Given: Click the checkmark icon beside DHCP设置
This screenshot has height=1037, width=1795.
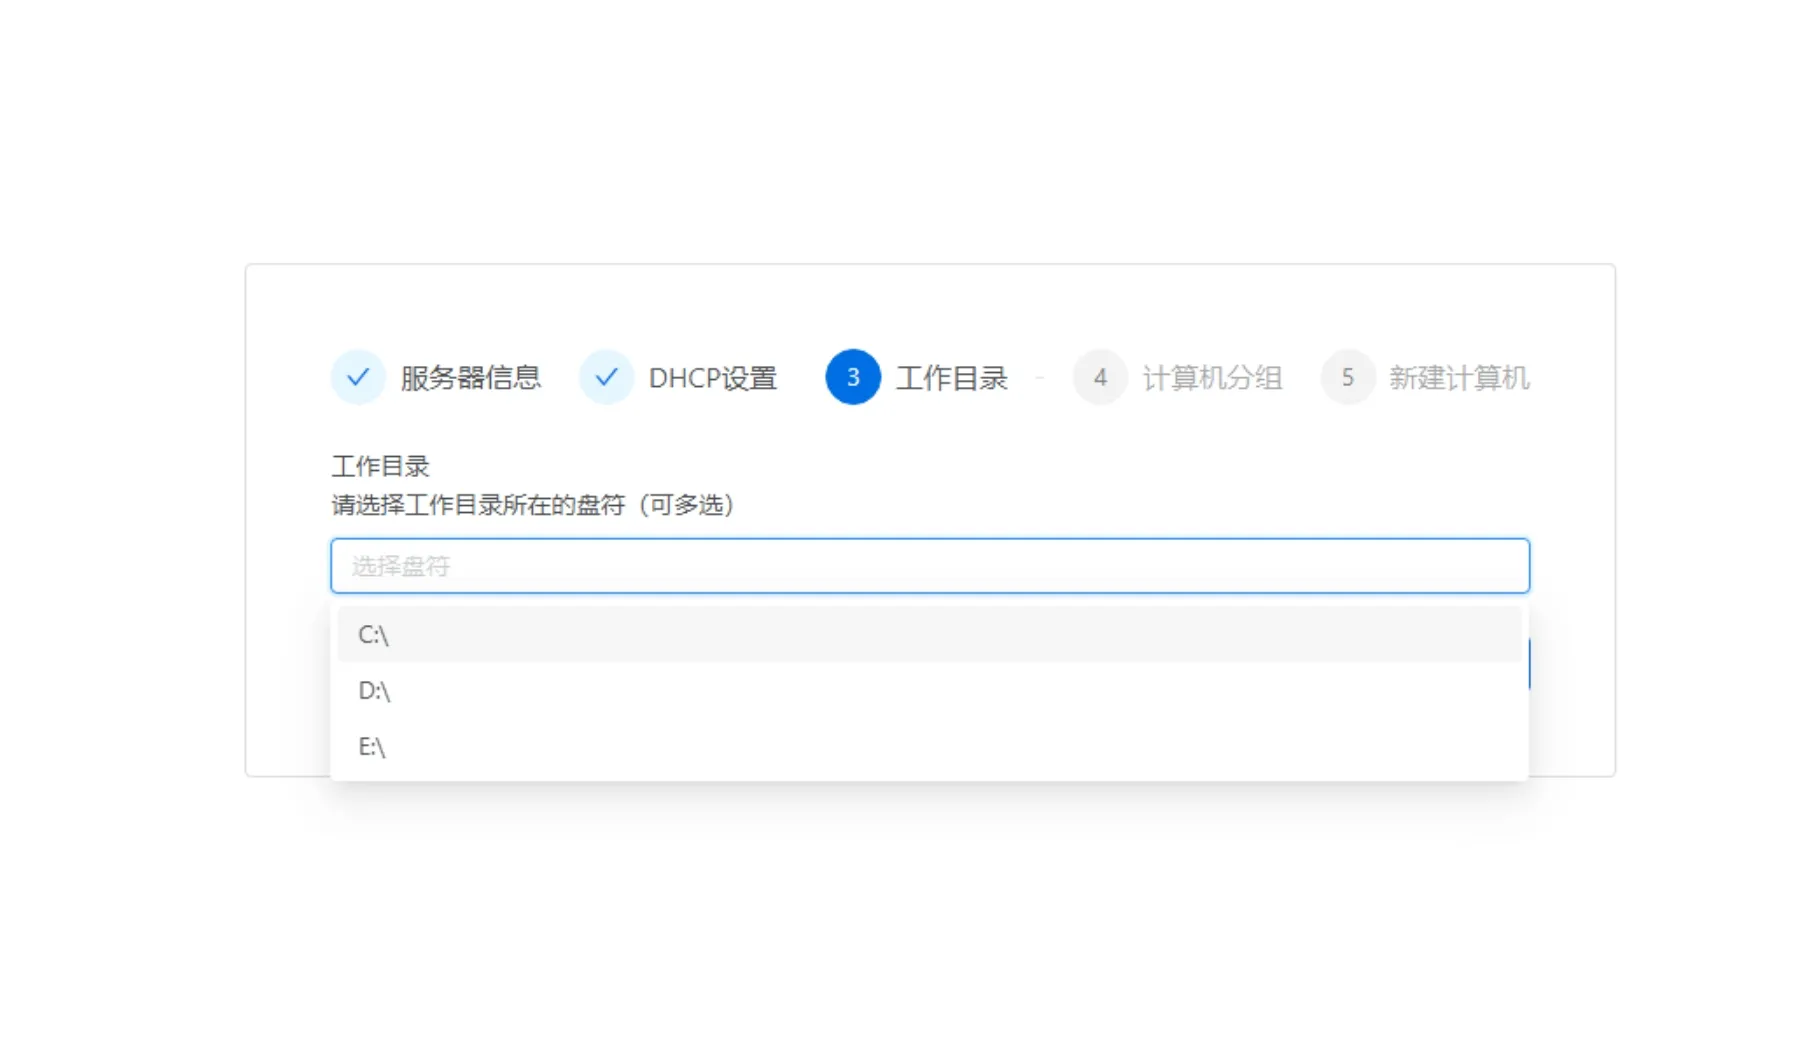Looking at the screenshot, I should (607, 377).
